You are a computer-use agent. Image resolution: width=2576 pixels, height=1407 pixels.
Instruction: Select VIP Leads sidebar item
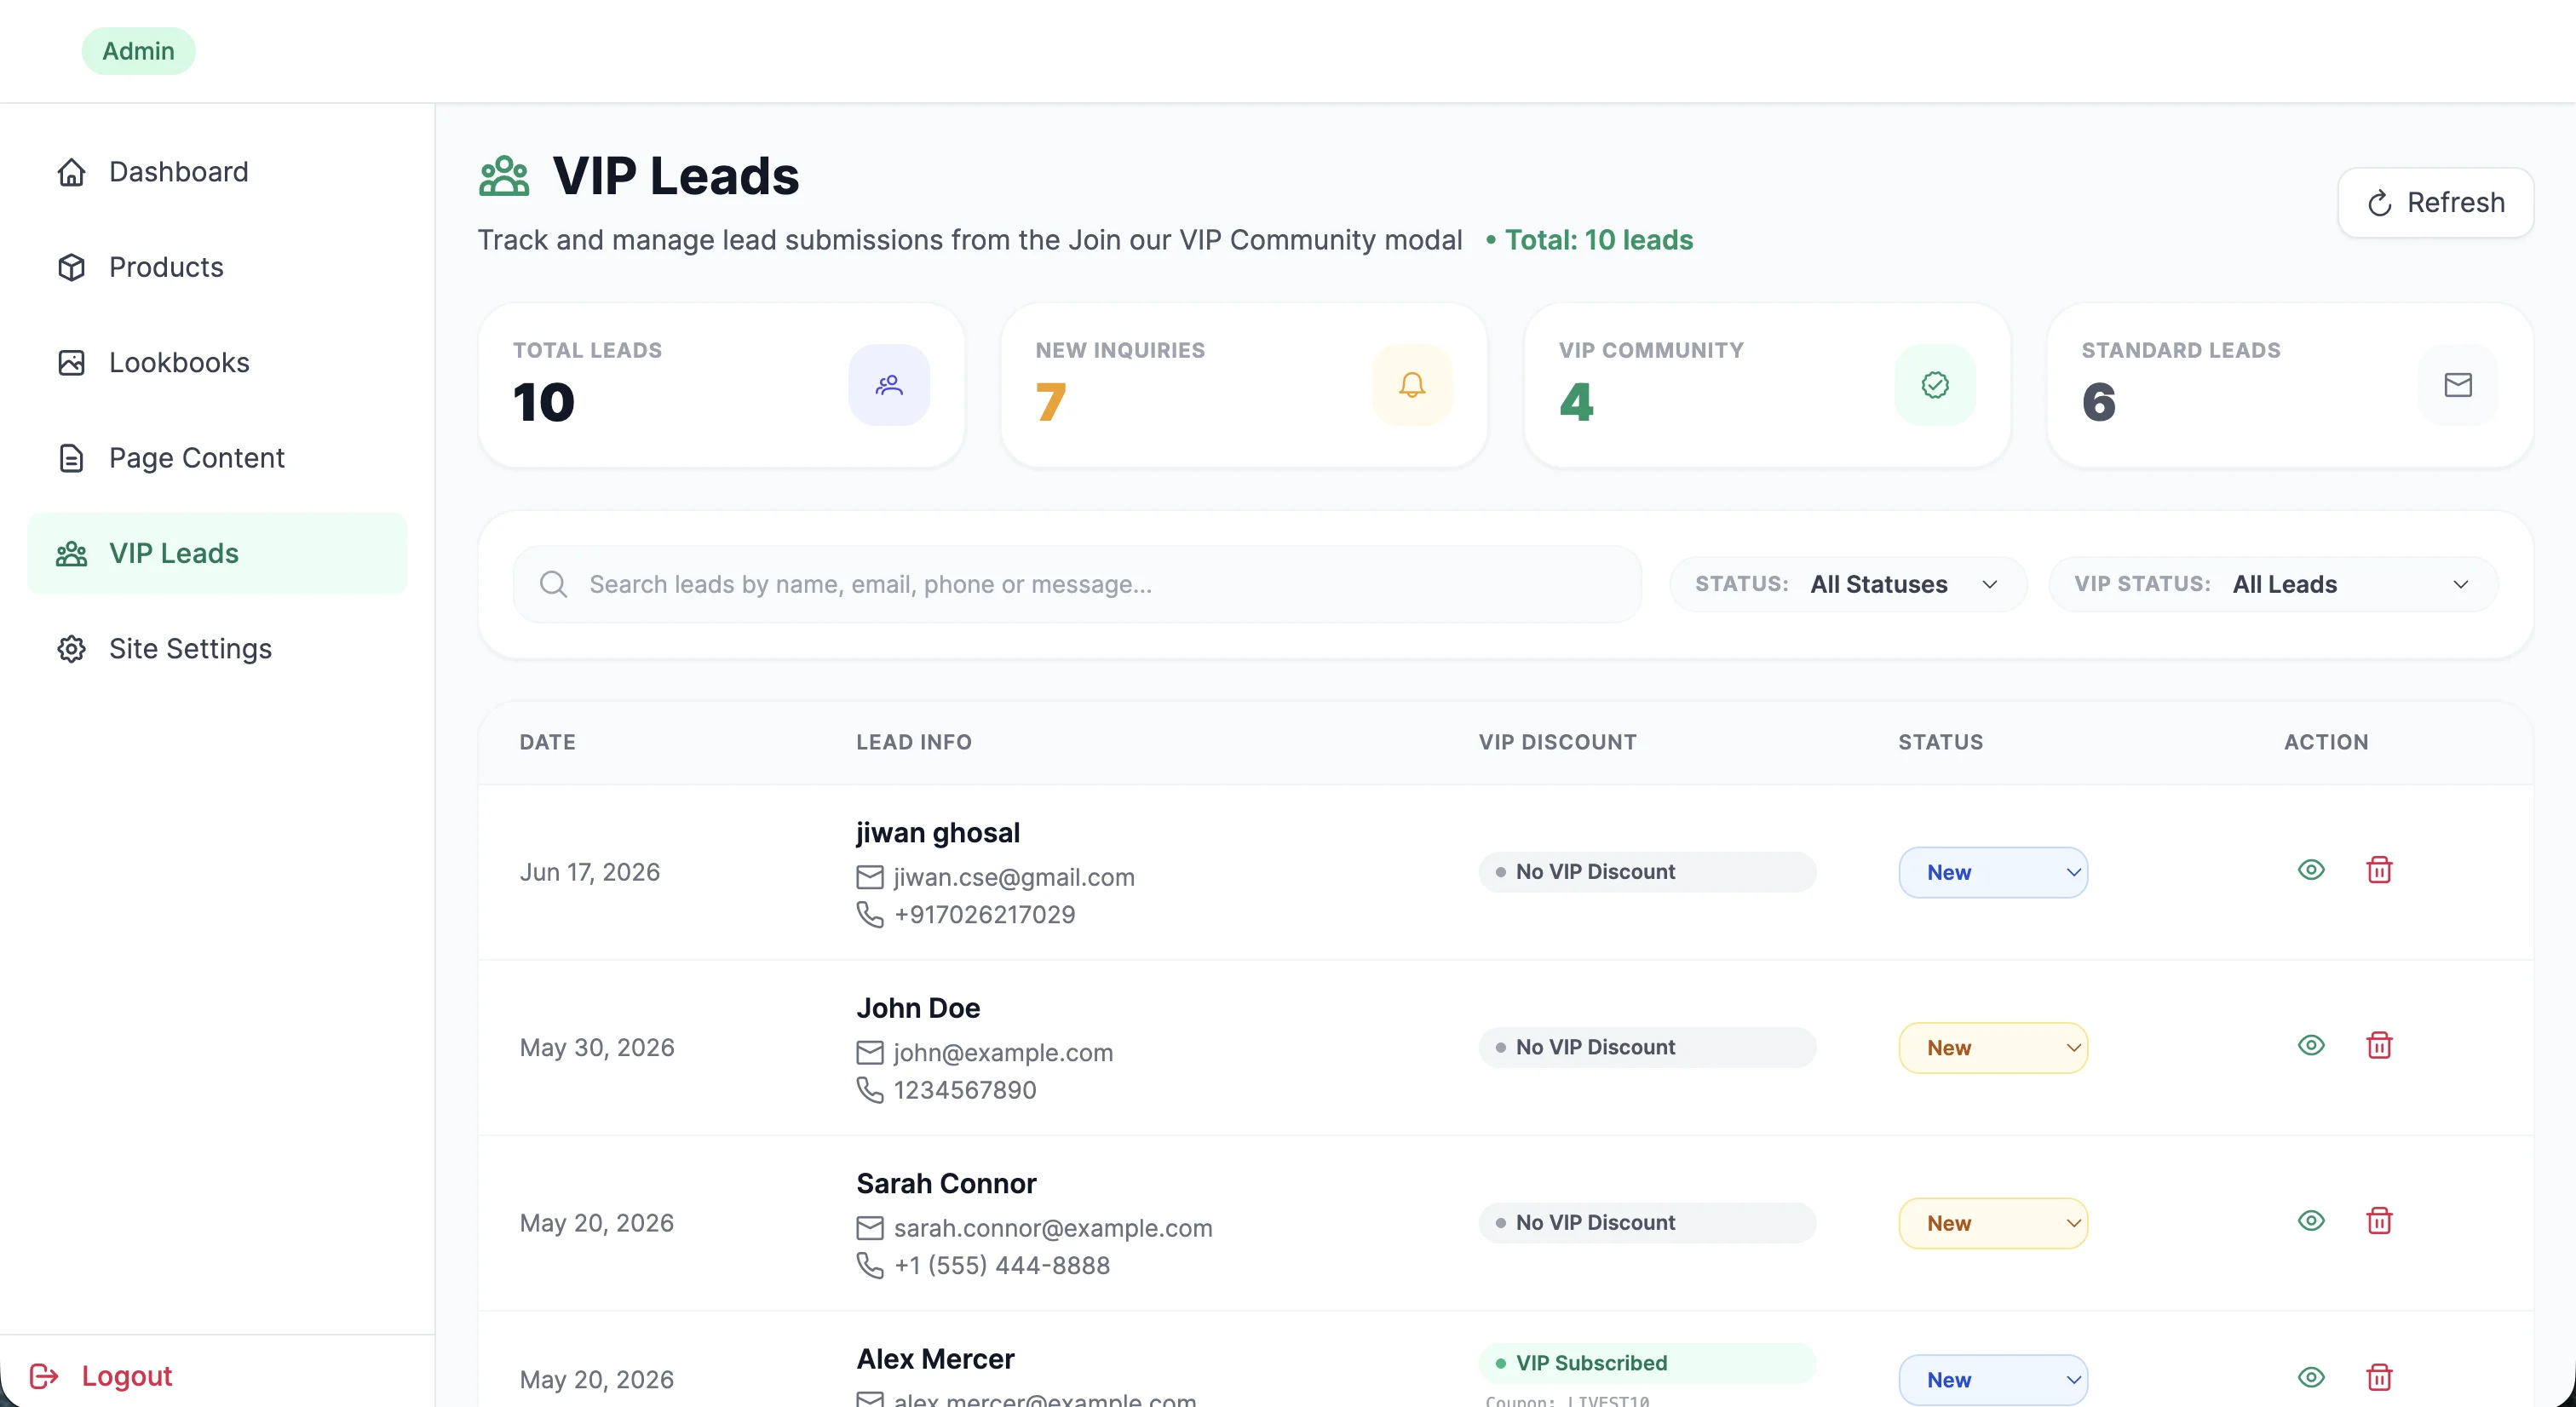(217, 553)
